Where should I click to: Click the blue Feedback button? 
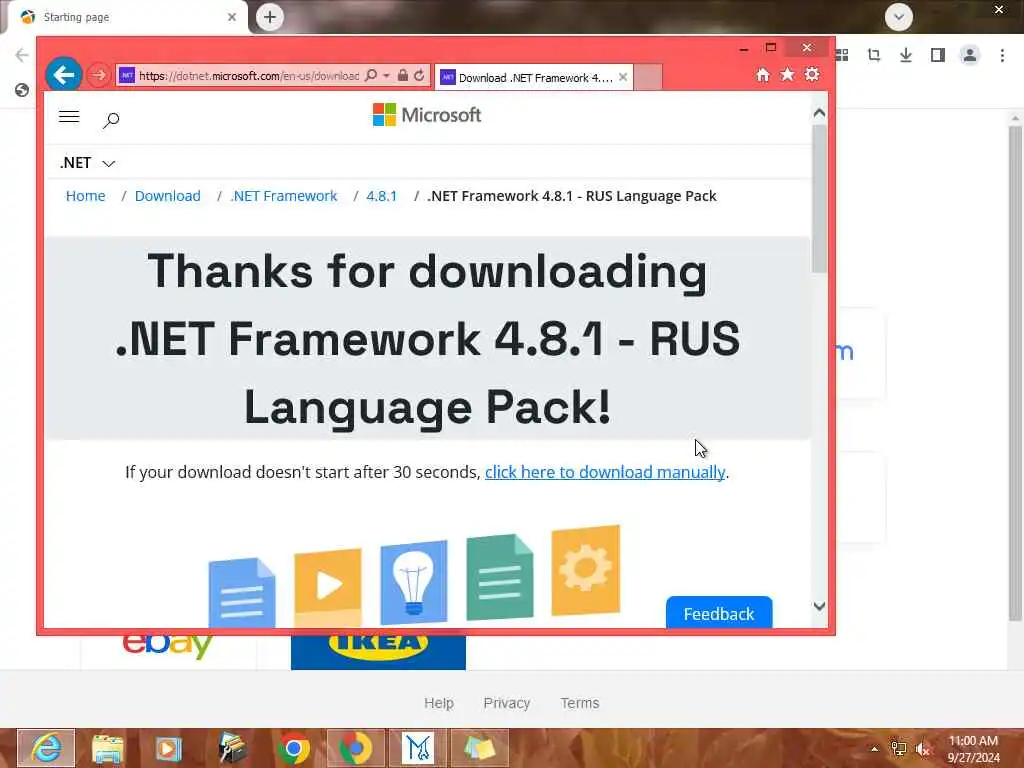[x=719, y=613]
